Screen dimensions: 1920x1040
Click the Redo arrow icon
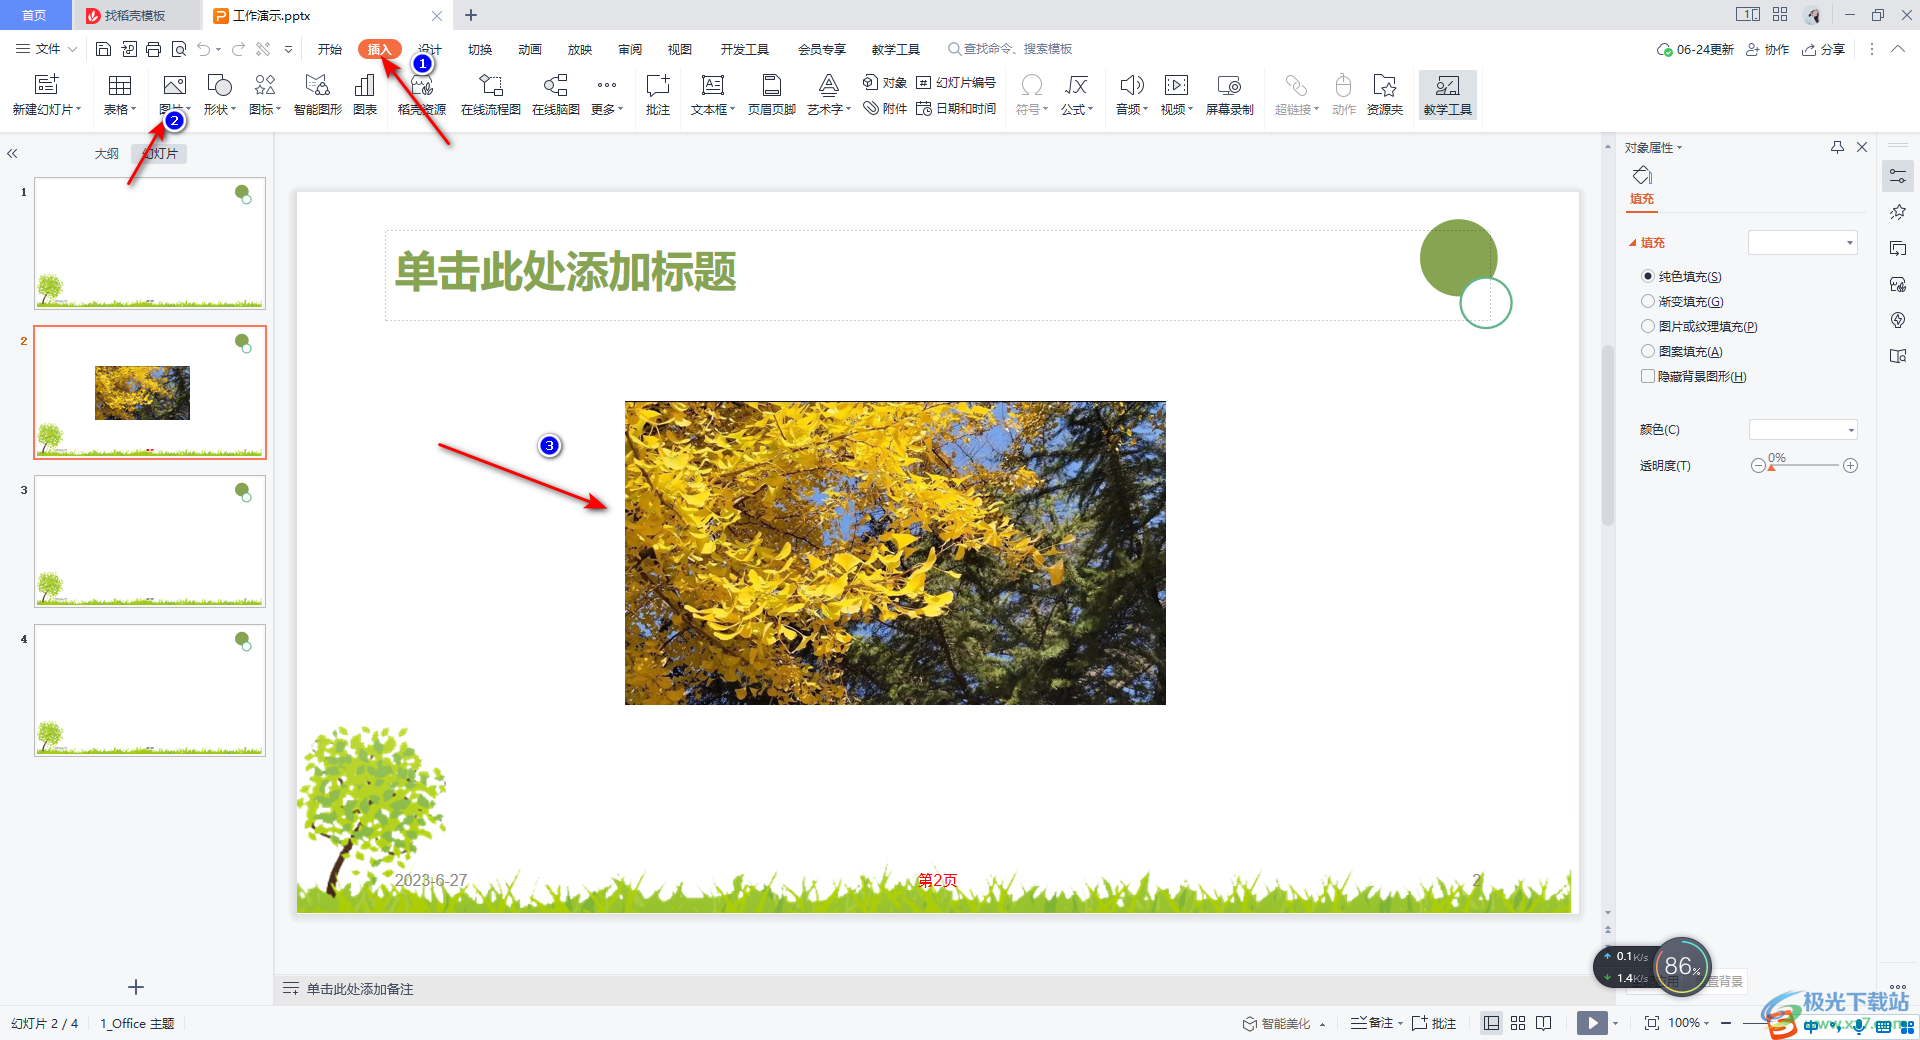click(238, 49)
